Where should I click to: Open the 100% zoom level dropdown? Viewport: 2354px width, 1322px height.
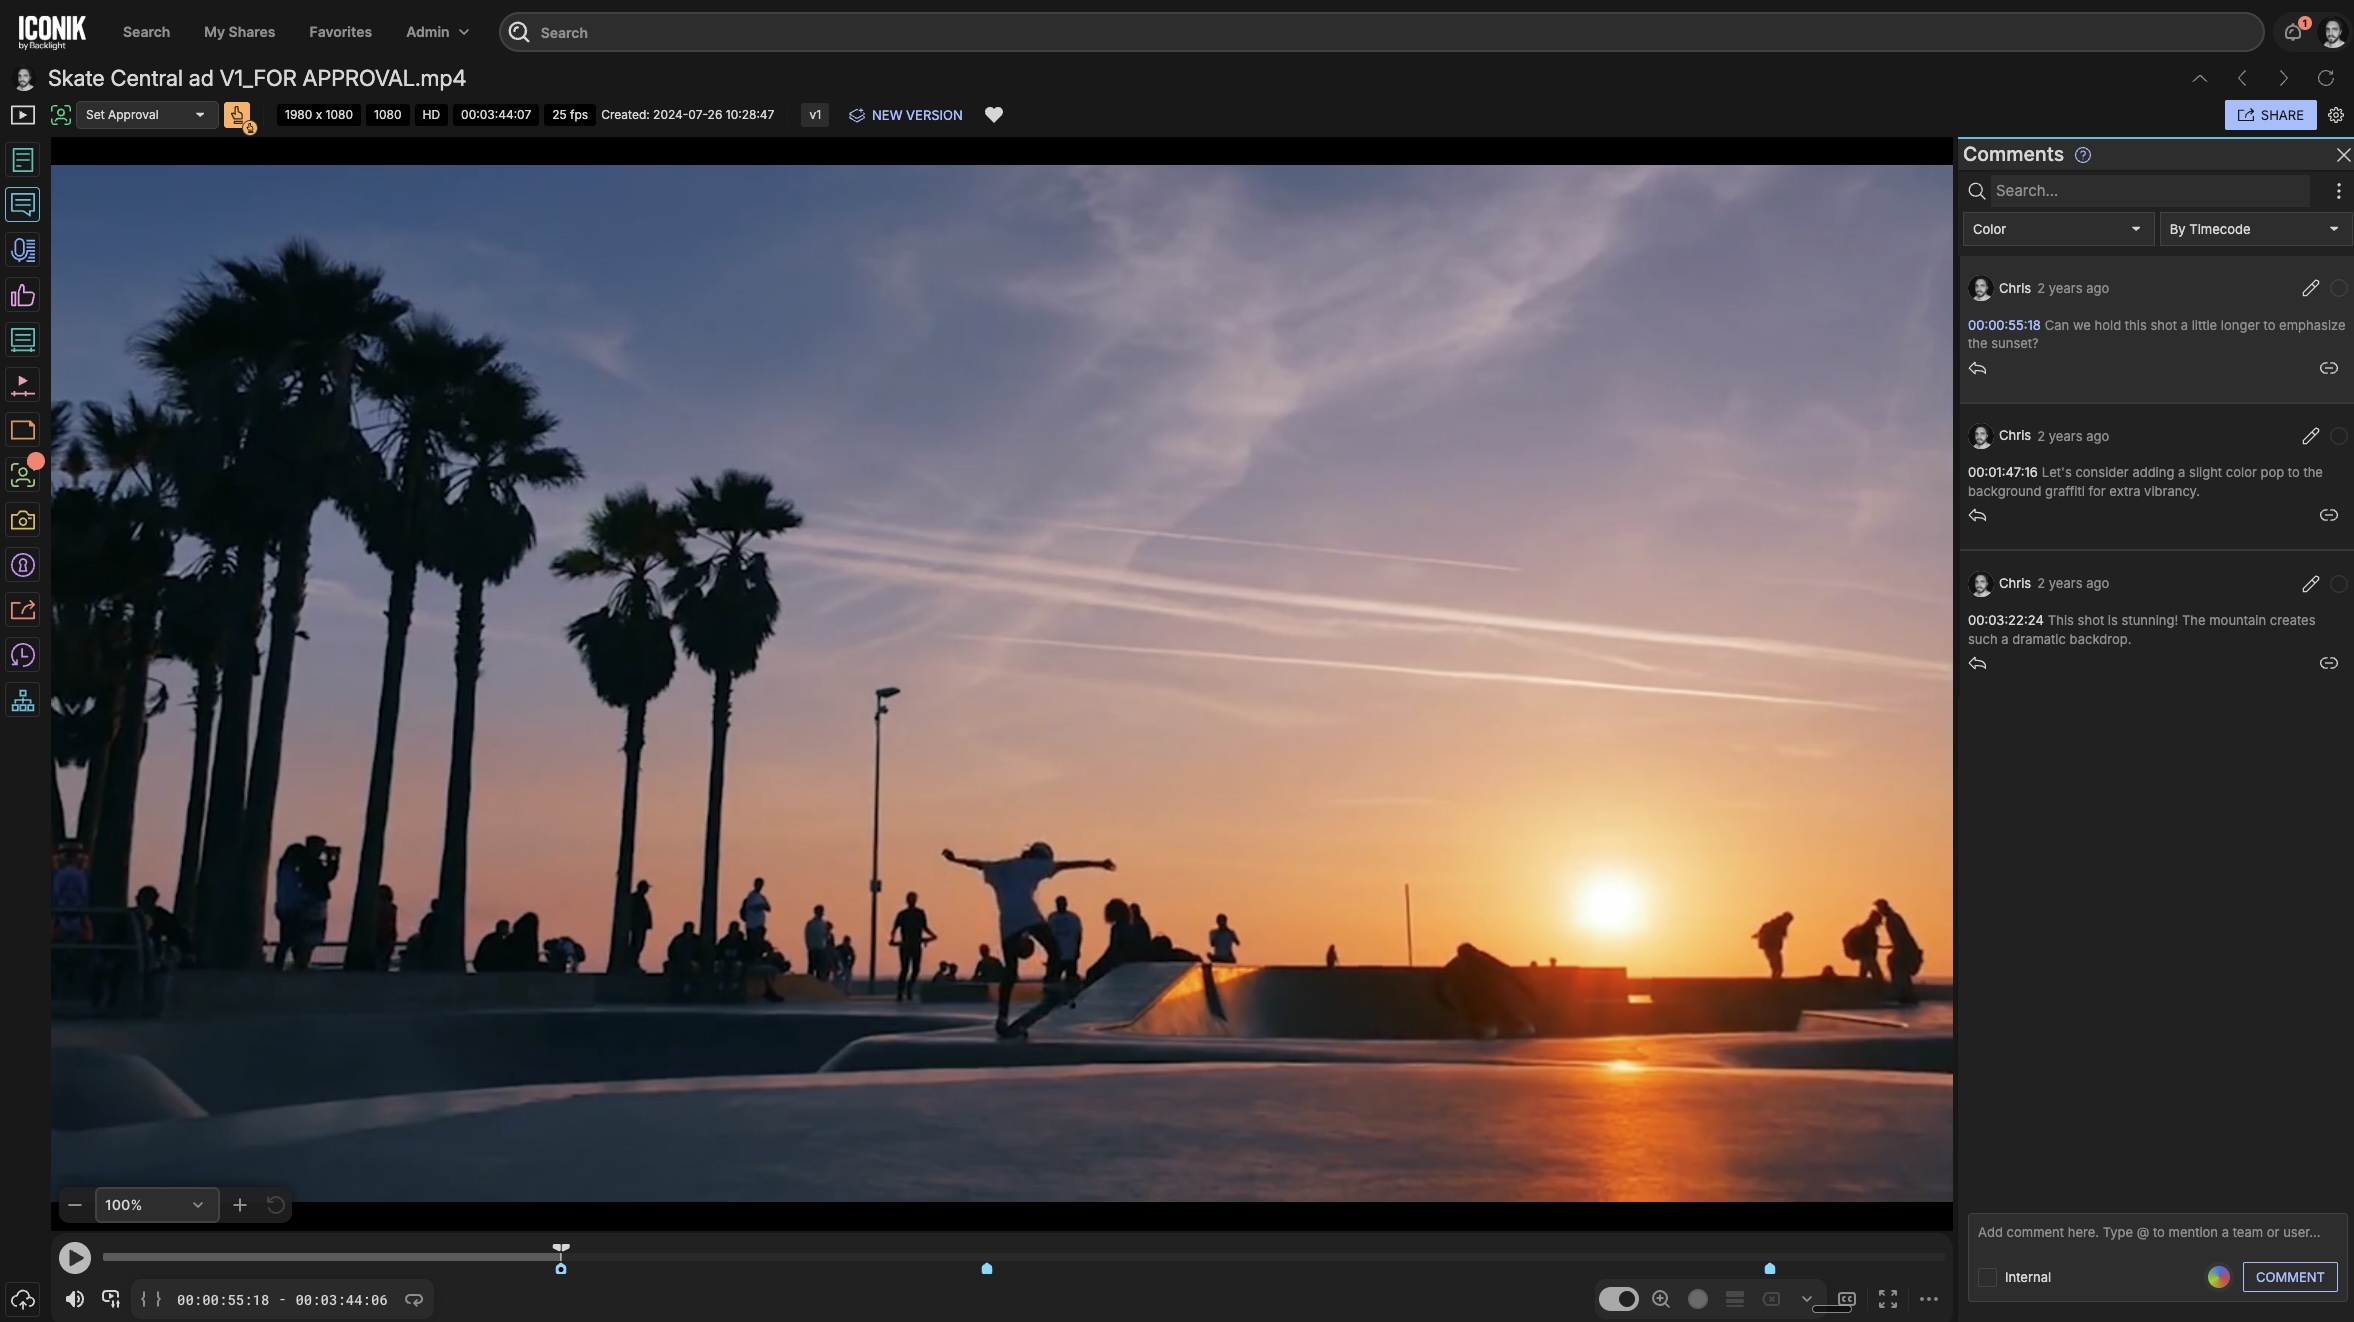pos(156,1205)
